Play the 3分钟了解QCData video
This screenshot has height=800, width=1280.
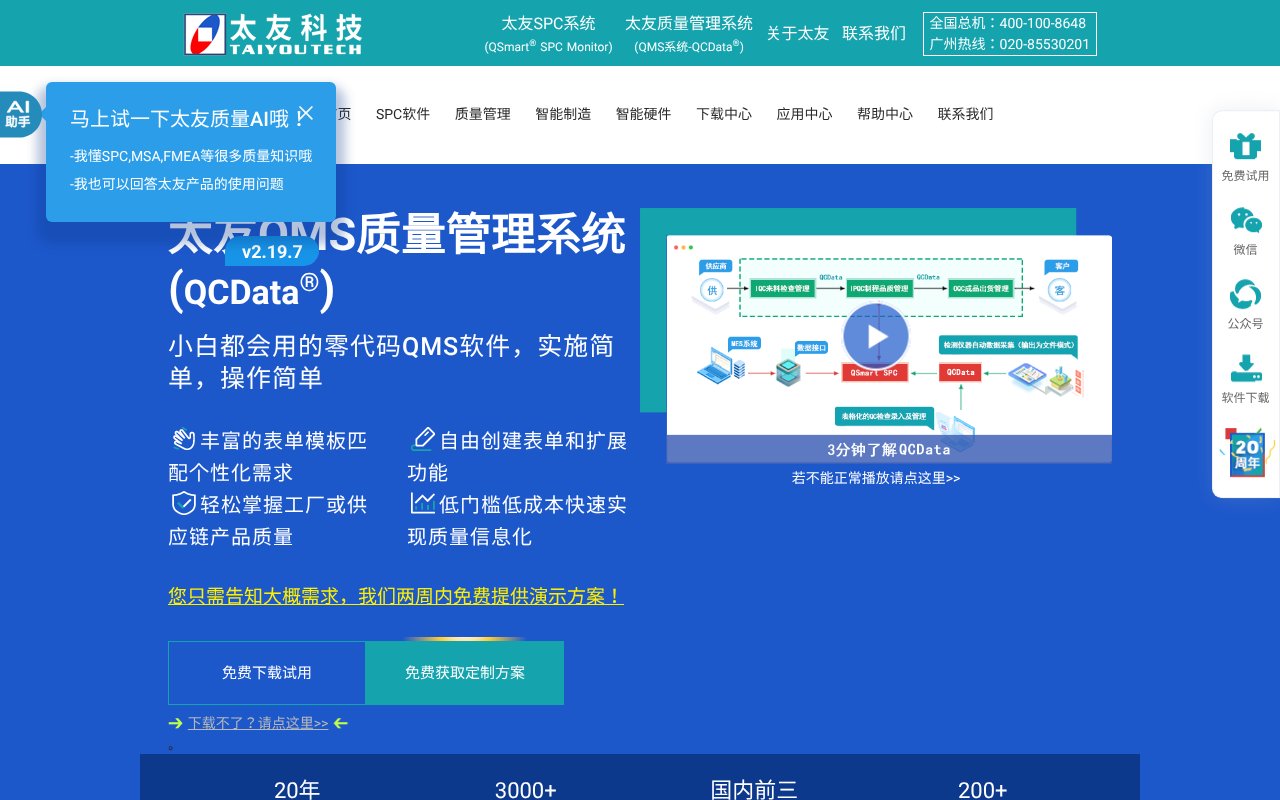875,336
